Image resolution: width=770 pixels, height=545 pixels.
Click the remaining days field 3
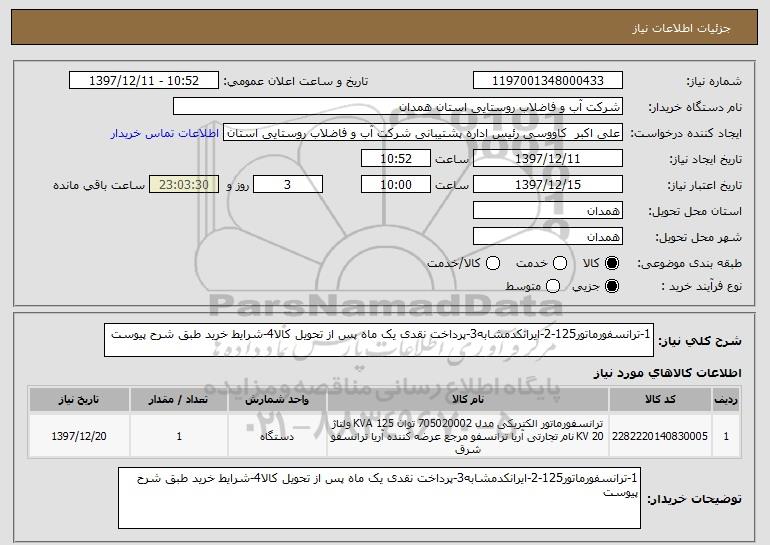point(288,185)
